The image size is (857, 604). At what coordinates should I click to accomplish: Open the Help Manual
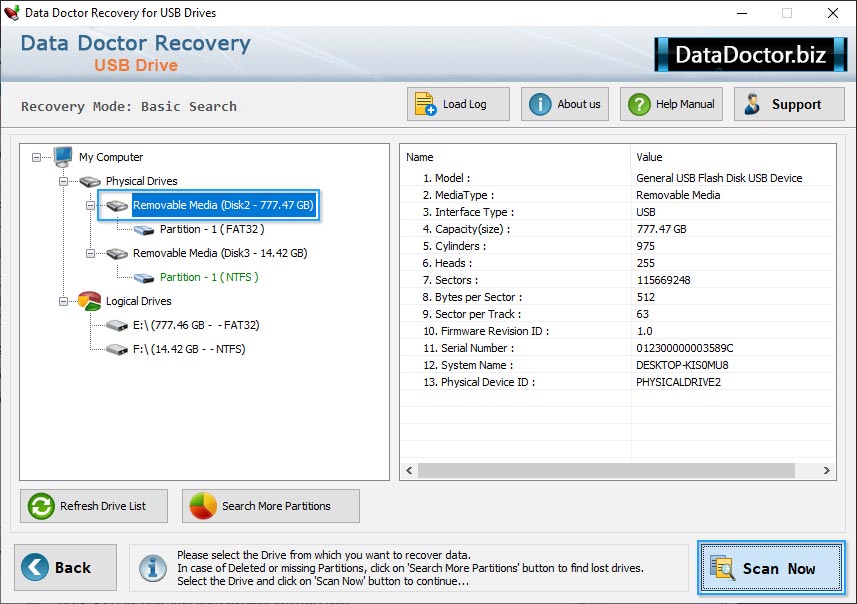point(671,104)
